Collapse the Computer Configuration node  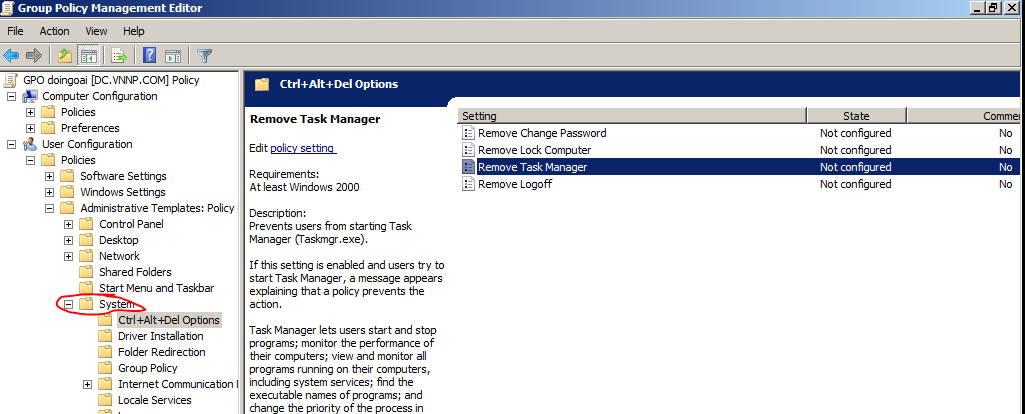point(11,96)
